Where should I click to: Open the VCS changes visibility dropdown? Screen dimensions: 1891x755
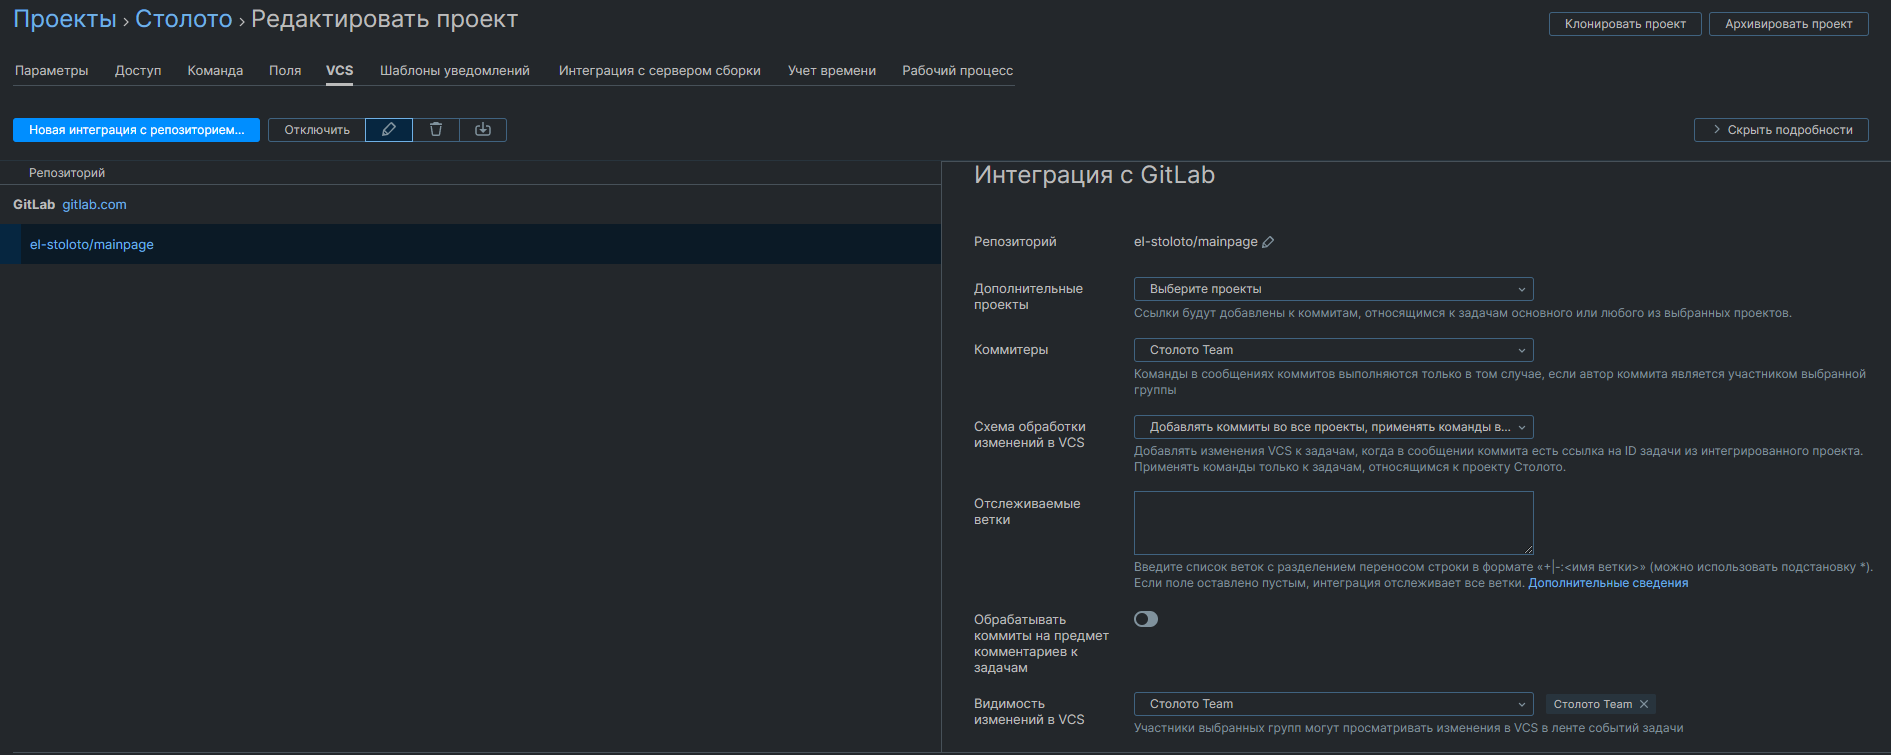1333,704
